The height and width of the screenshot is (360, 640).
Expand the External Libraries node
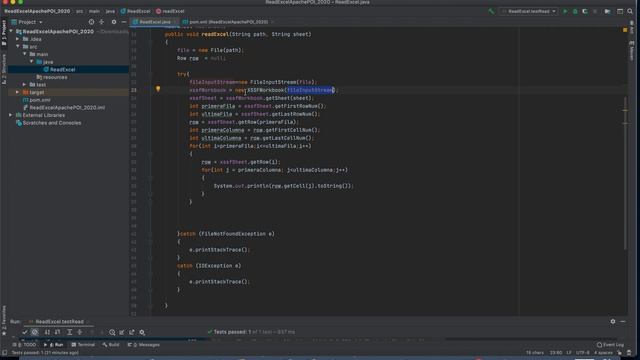pyautogui.click(x=11, y=115)
